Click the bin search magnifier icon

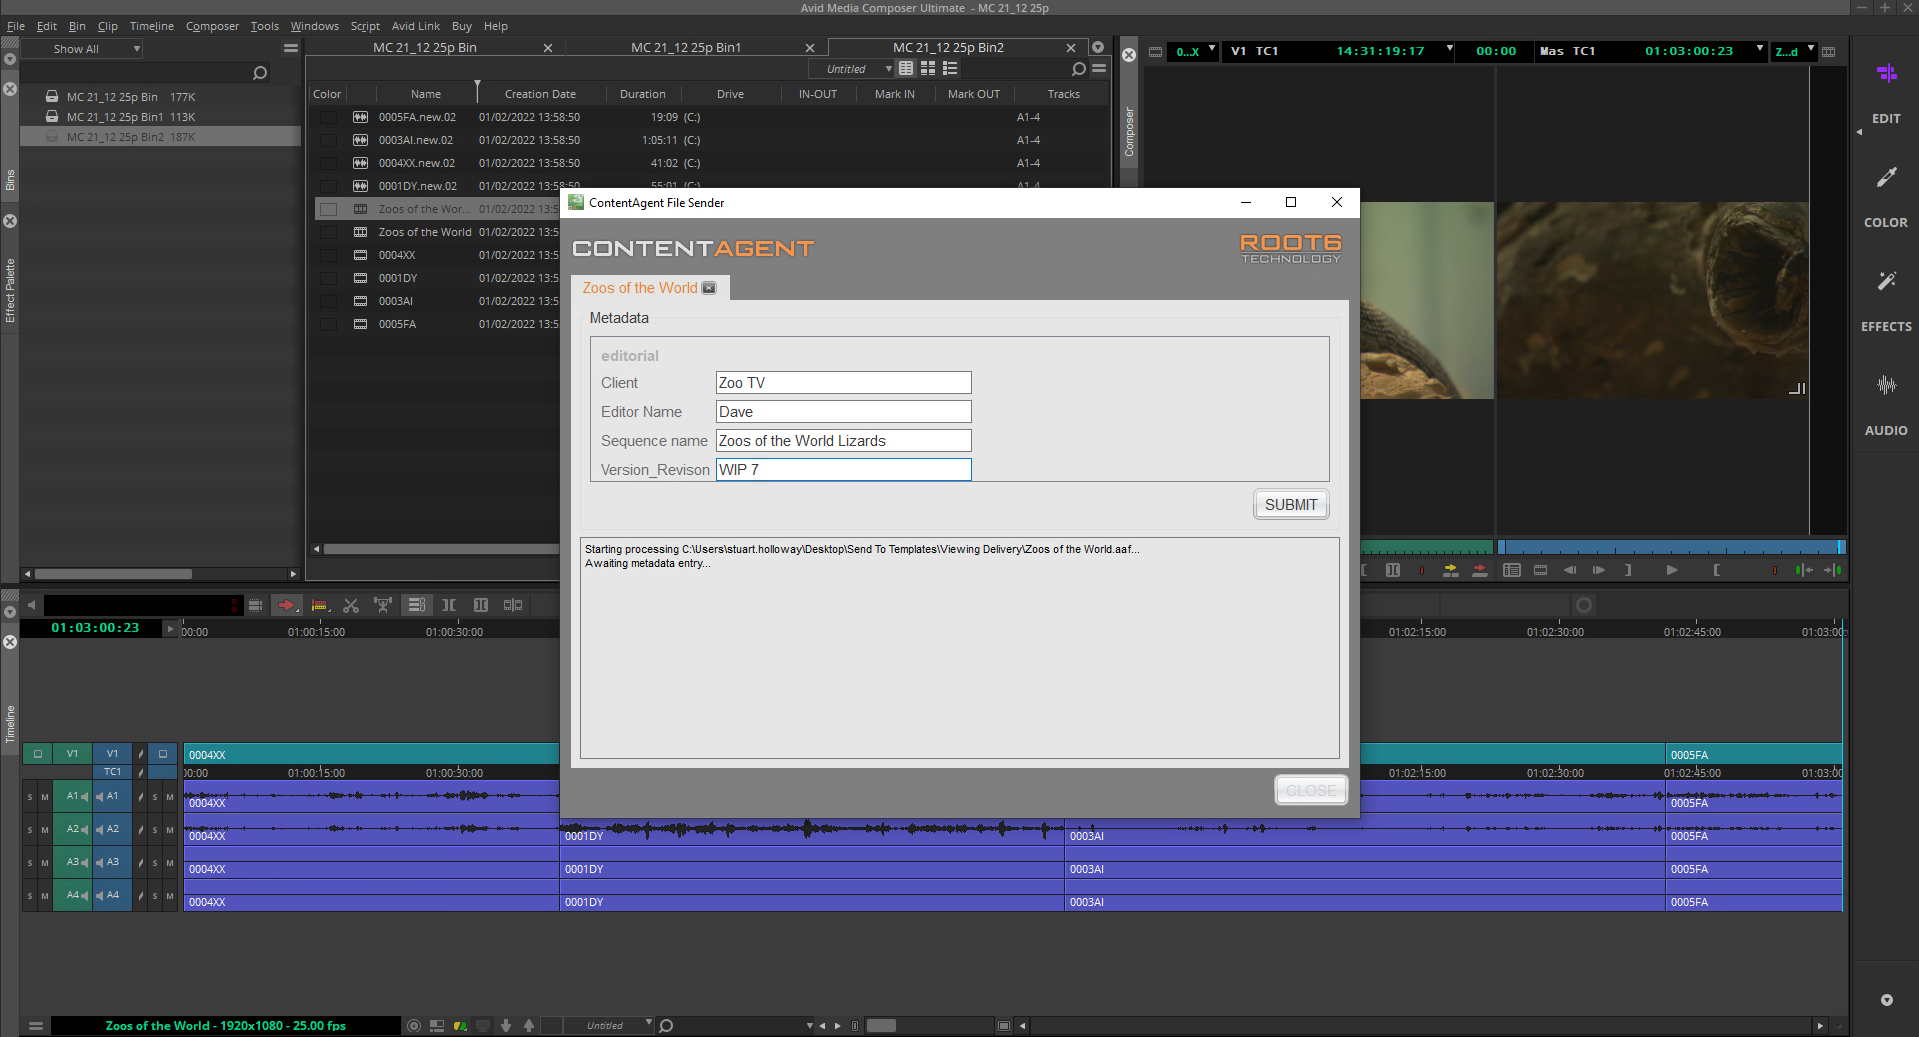1078,69
